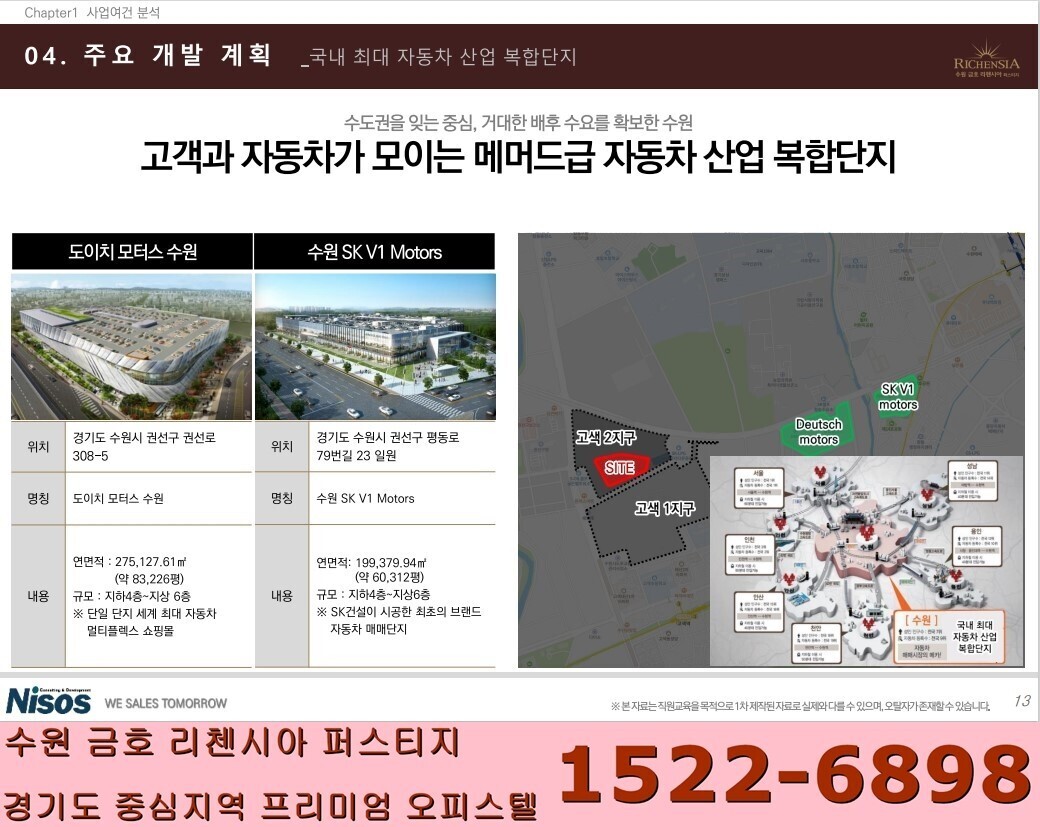
Task: Click the 위치 label in the 도이치 모터스 table
Action: pyautogui.click(x=38, y=446)
